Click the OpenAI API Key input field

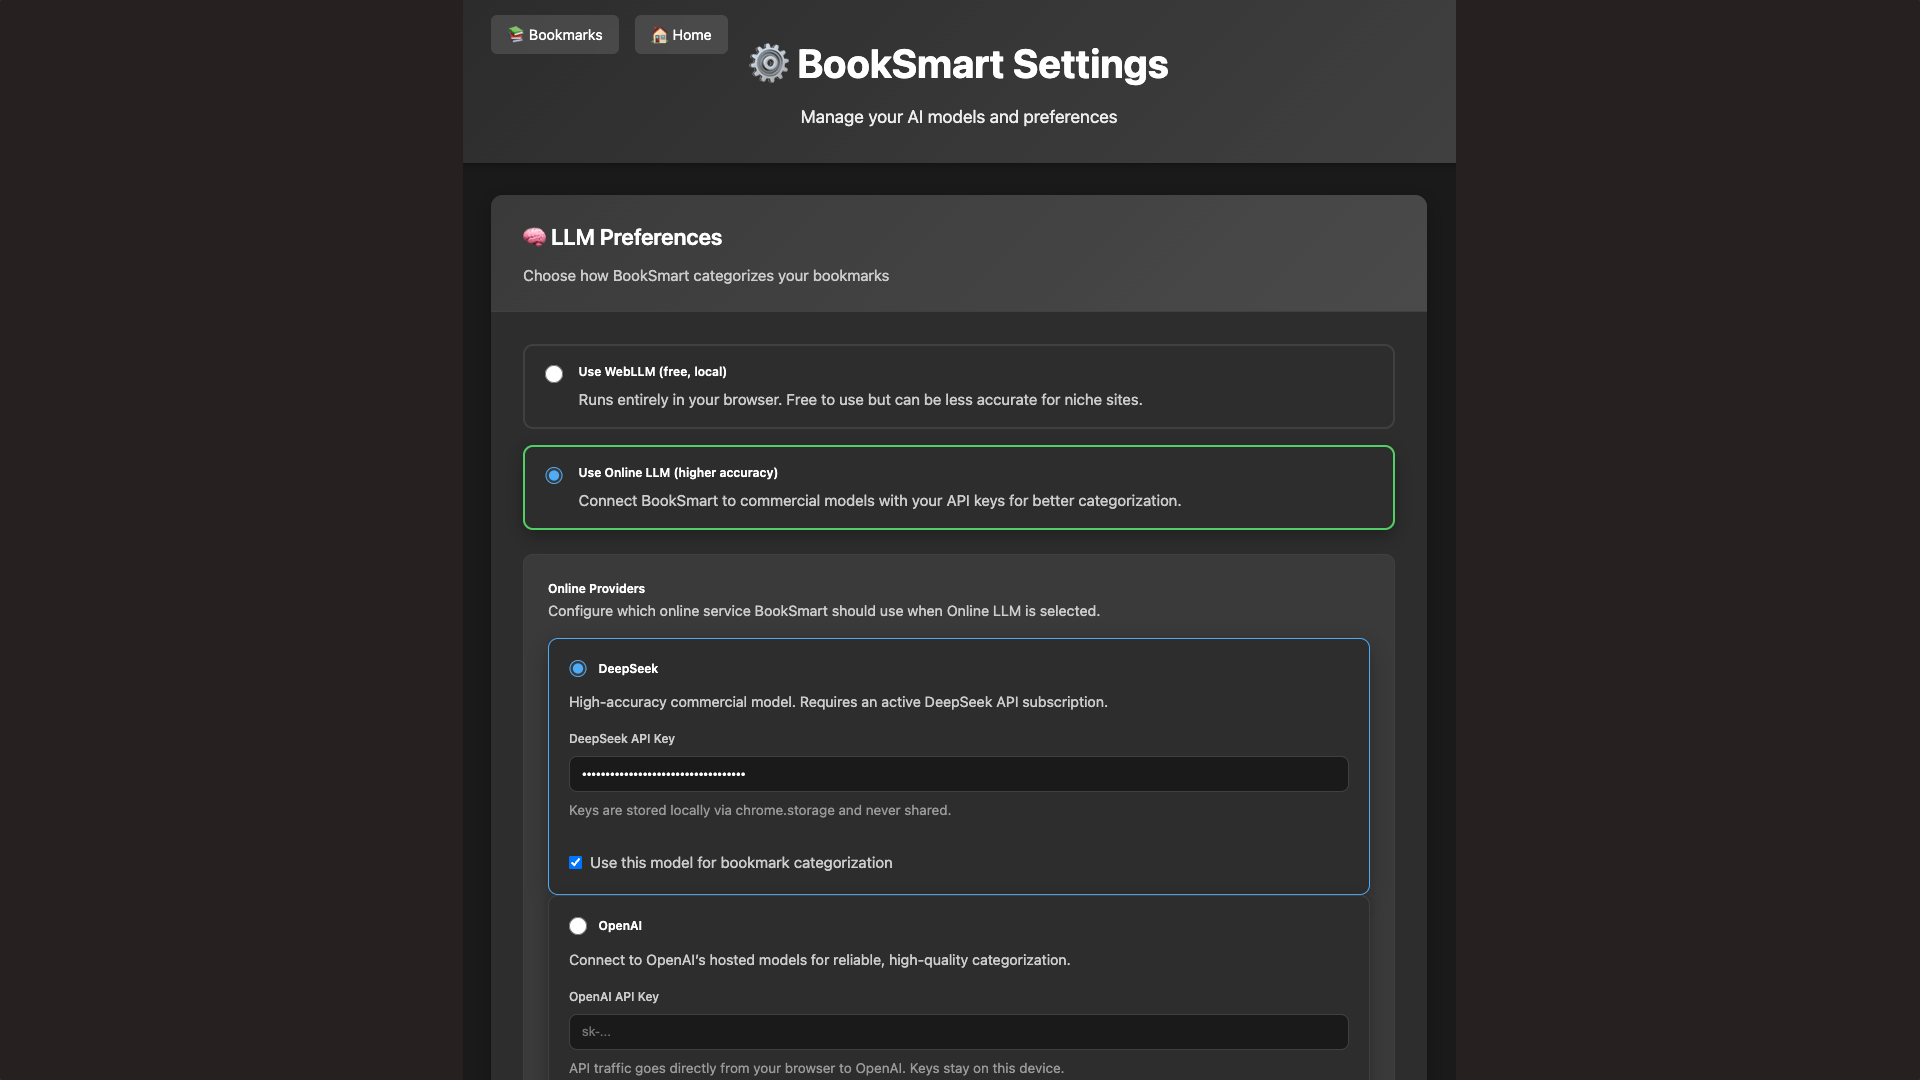point(958,1032)
